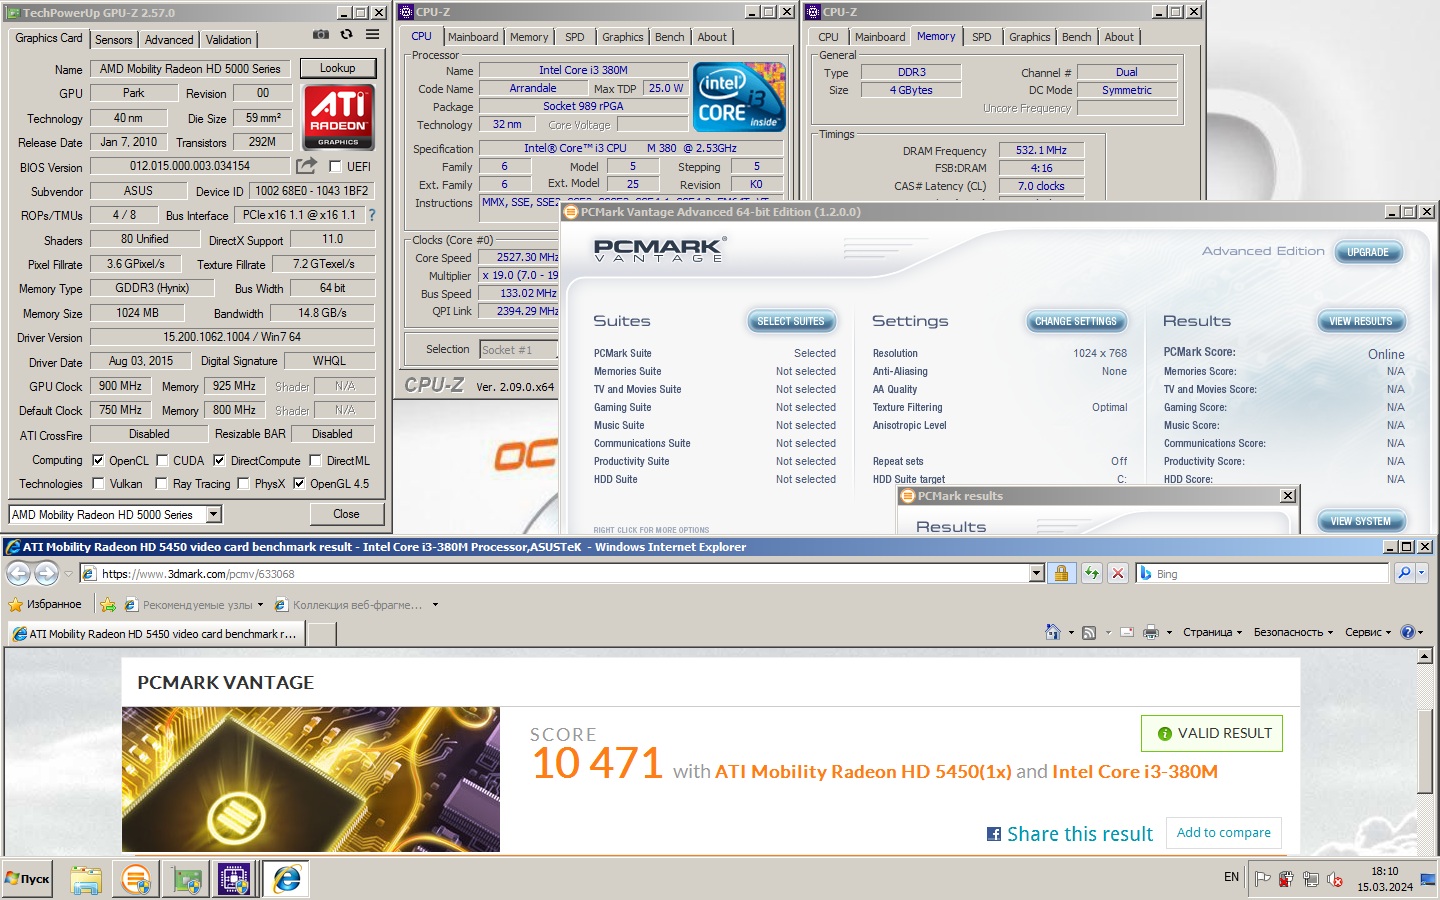Click the BIOS version share/export icon
Image resolution: width=1440 pixels, height=900 pixels.
[306, 166]
